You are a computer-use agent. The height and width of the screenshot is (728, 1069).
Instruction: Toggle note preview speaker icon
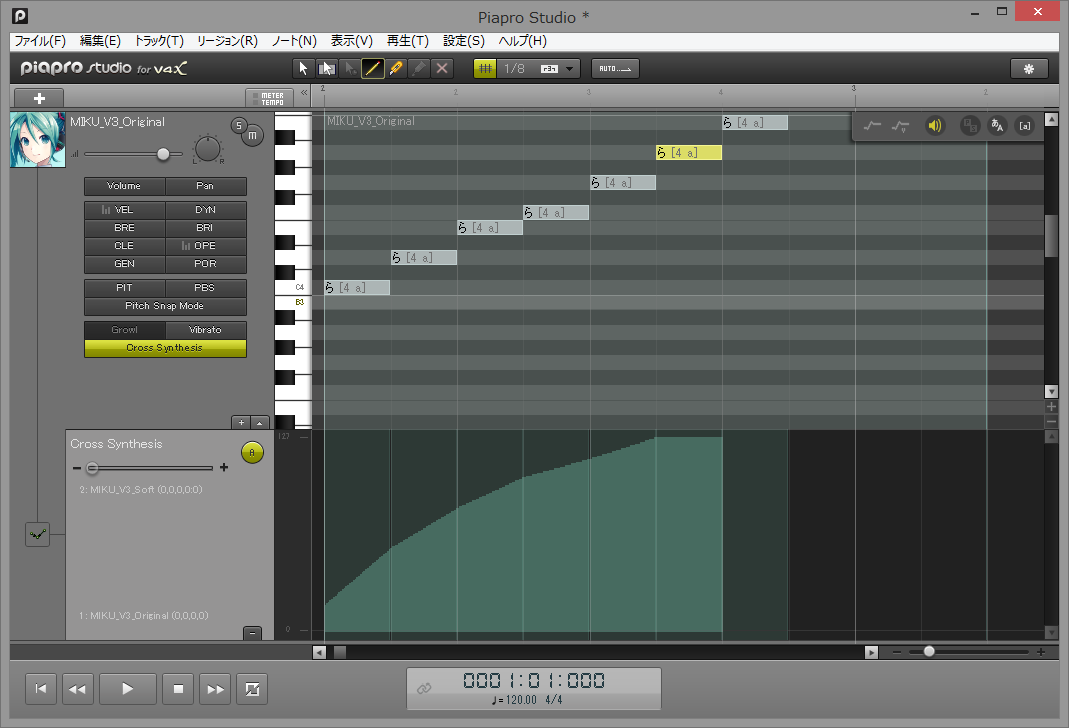935,125
